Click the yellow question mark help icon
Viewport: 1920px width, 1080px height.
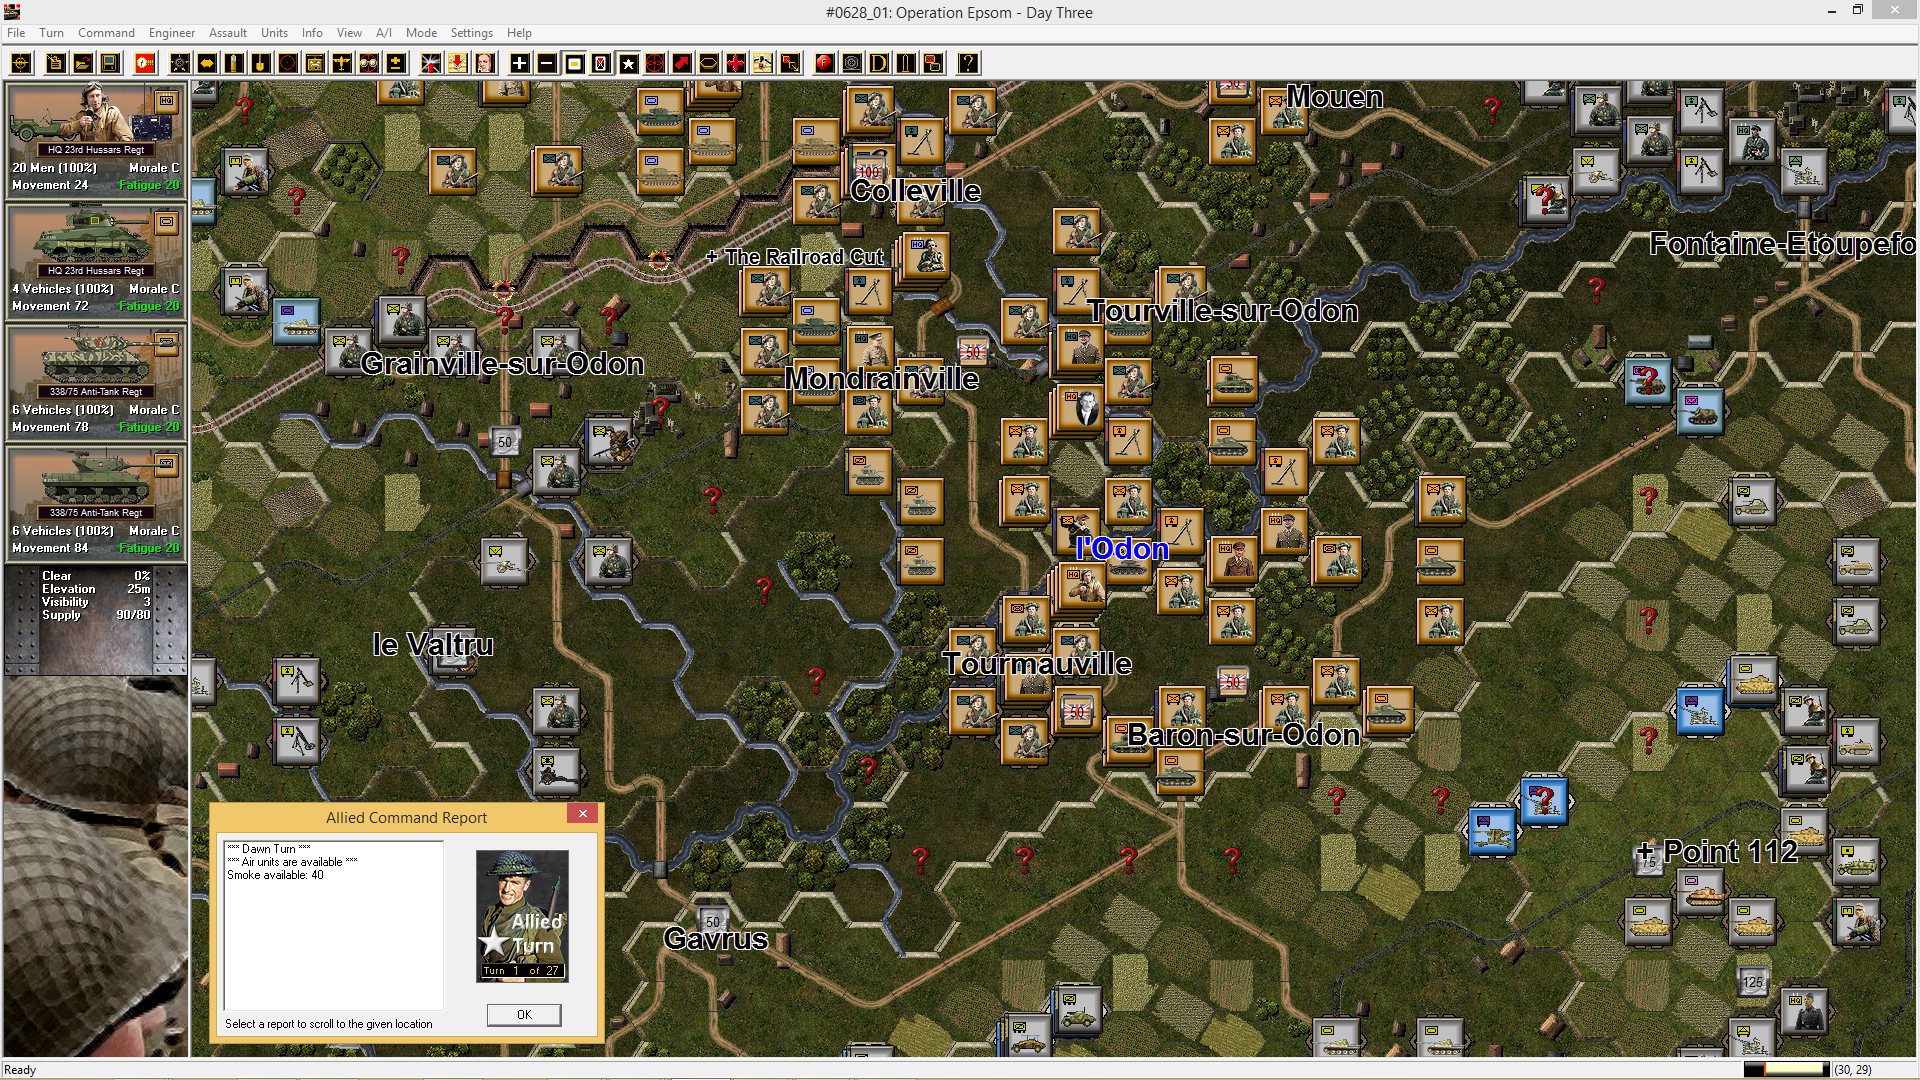pos(968,63)
